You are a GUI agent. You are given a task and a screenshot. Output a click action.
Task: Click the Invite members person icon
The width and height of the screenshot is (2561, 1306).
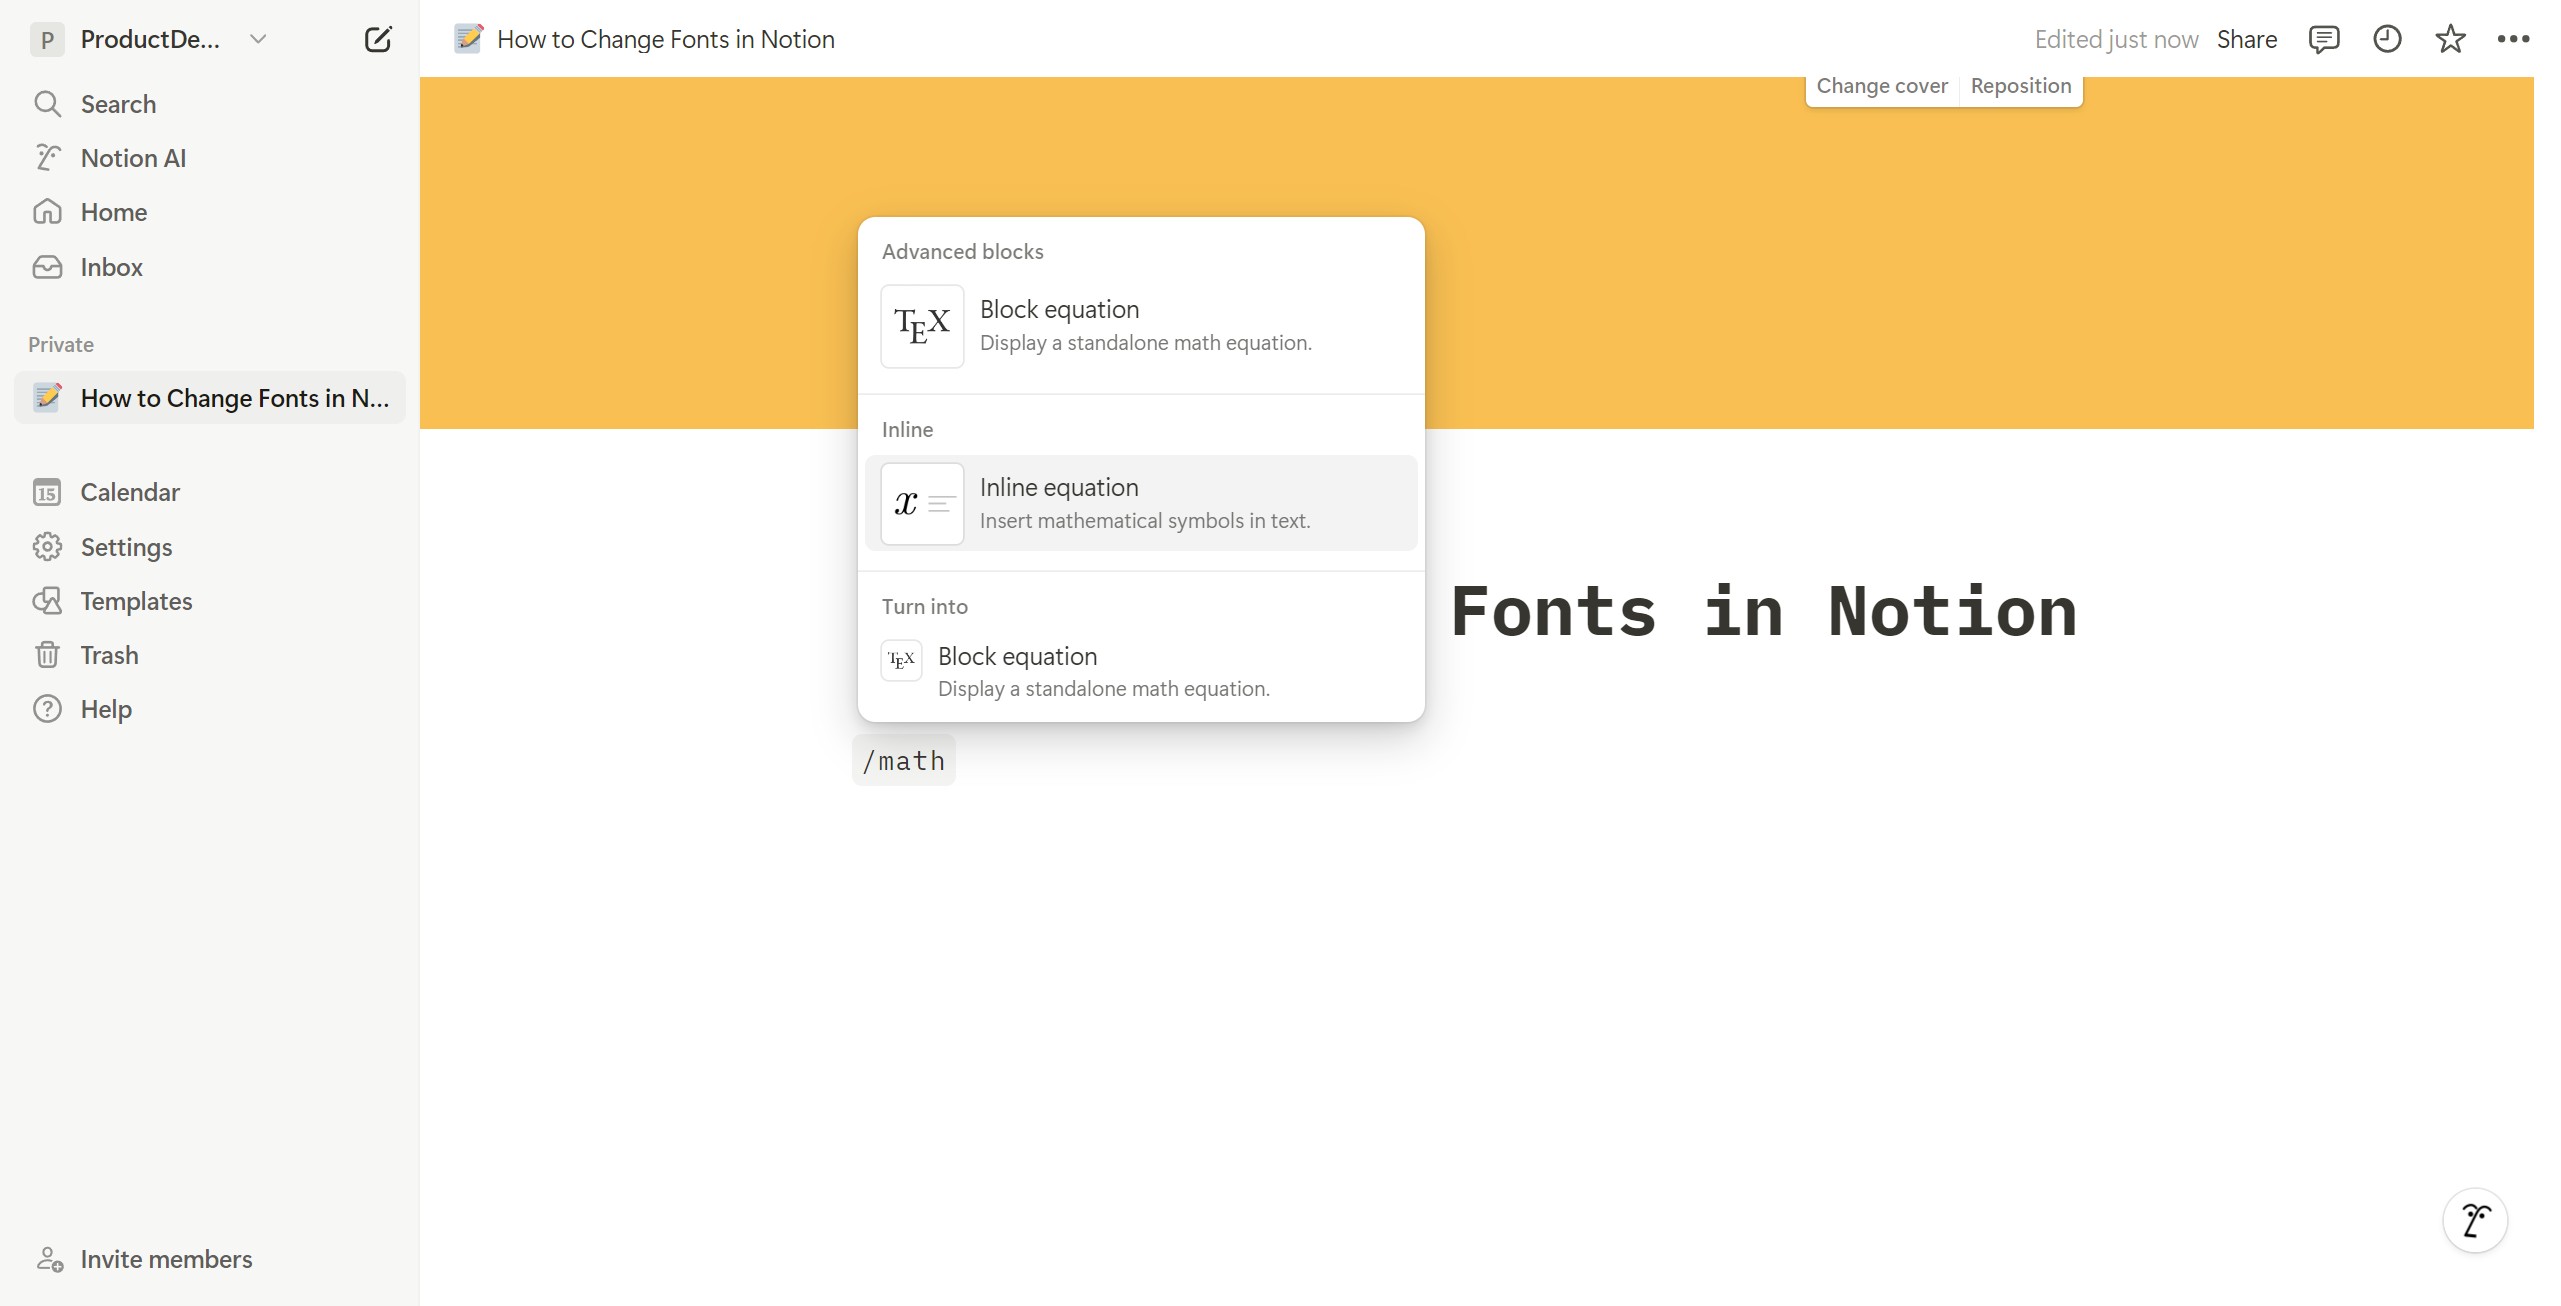[49, 1259]
